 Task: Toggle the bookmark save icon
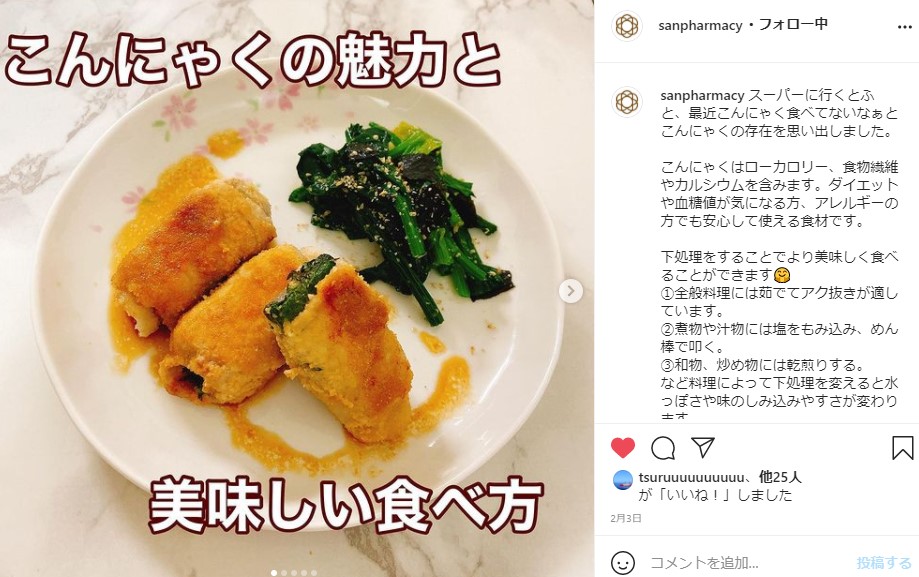[902, 447]
